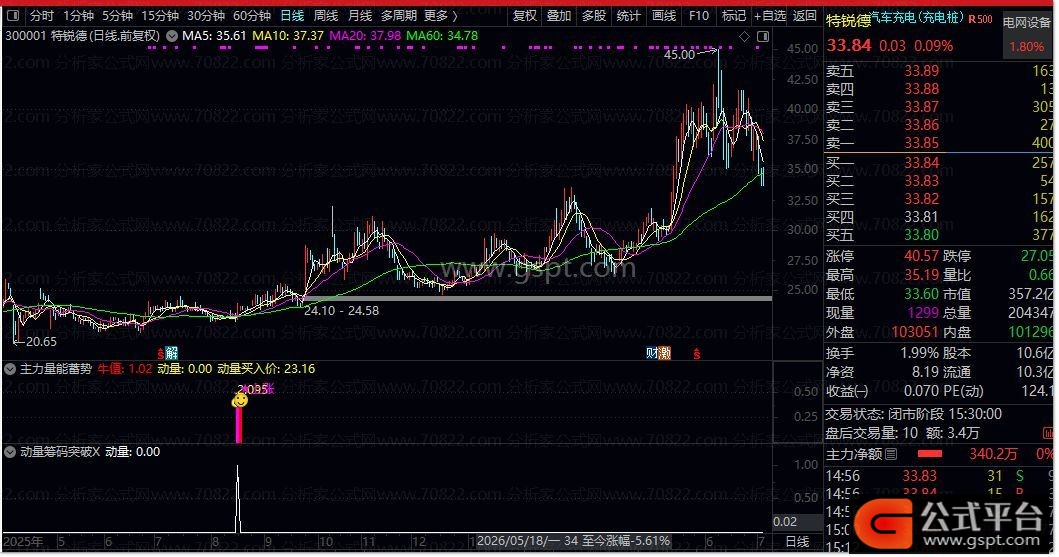The image size is (1059, 557).
Task: Click the 特锐德 stock name in quote panel
Action: point(848,21)
